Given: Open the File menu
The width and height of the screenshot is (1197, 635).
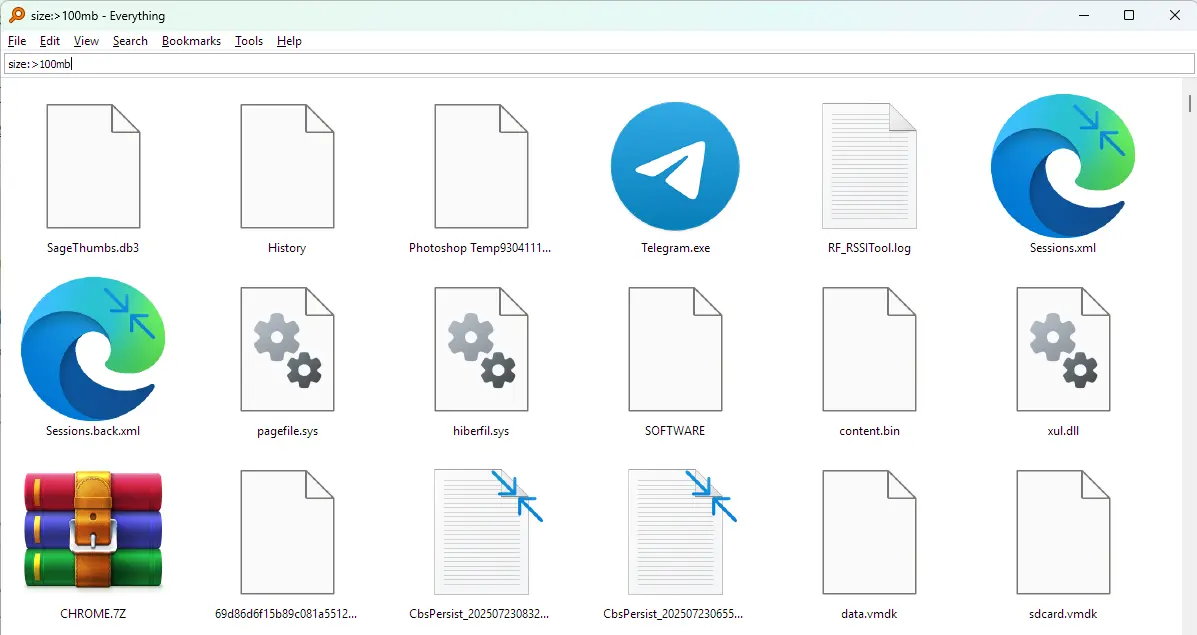Looking at the screenshot, I should click(17, 41).
